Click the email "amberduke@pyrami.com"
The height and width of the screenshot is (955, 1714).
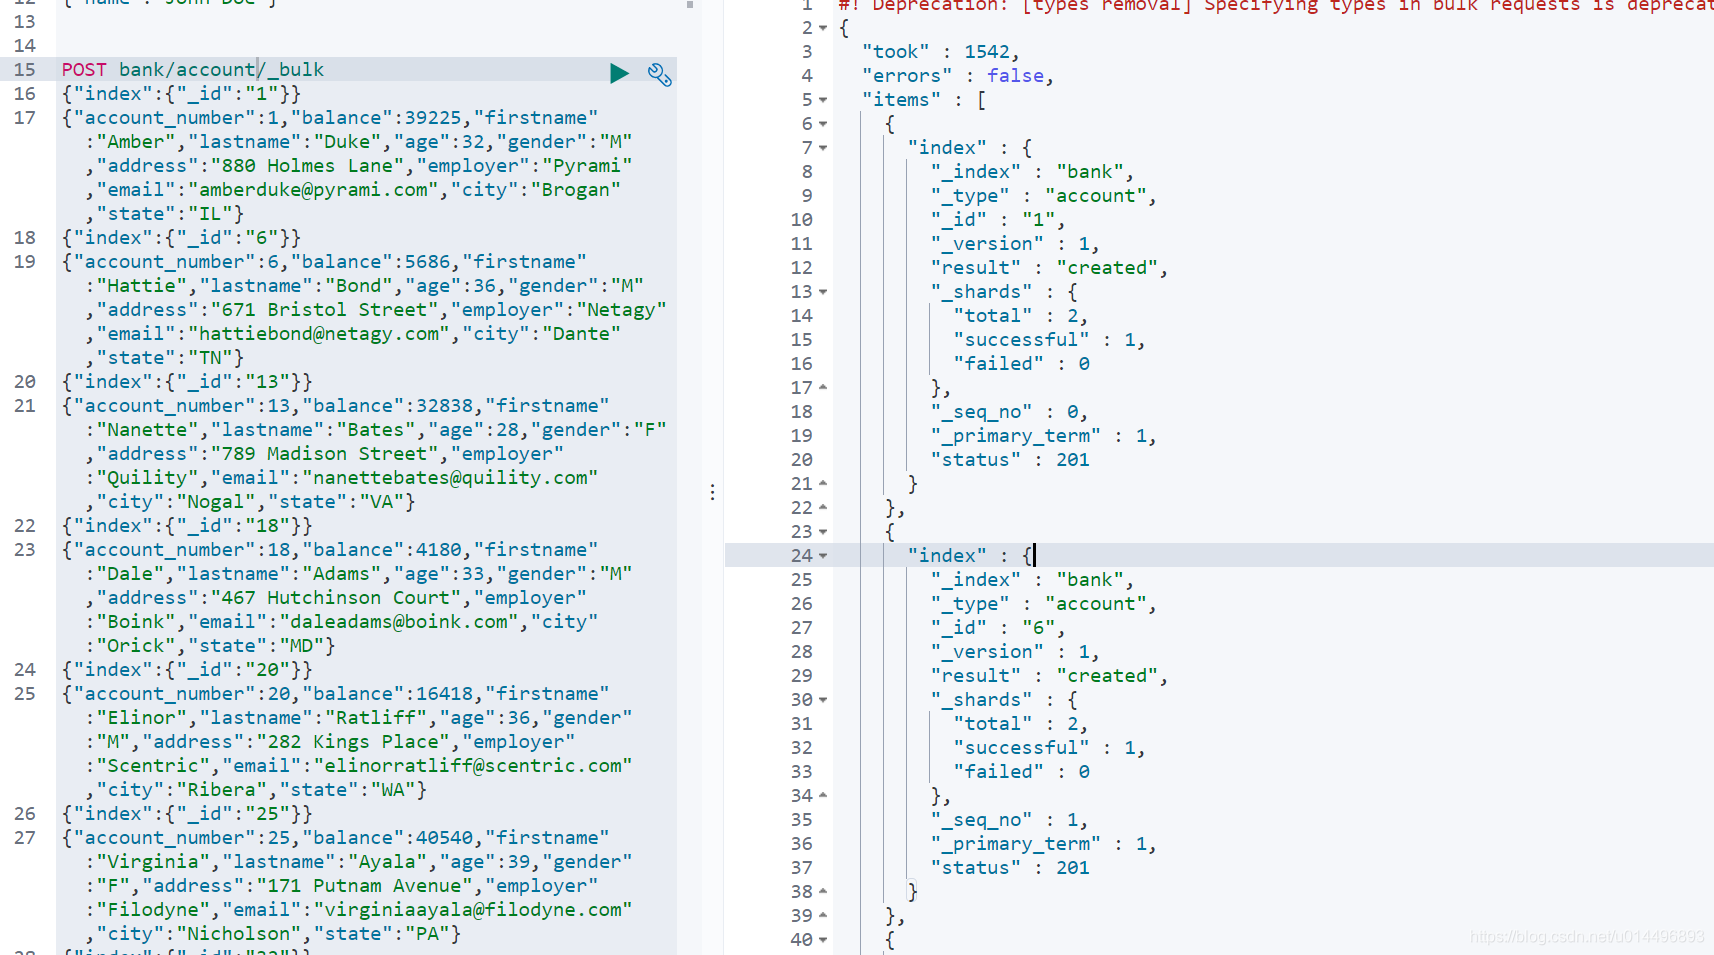coord(313,189)
